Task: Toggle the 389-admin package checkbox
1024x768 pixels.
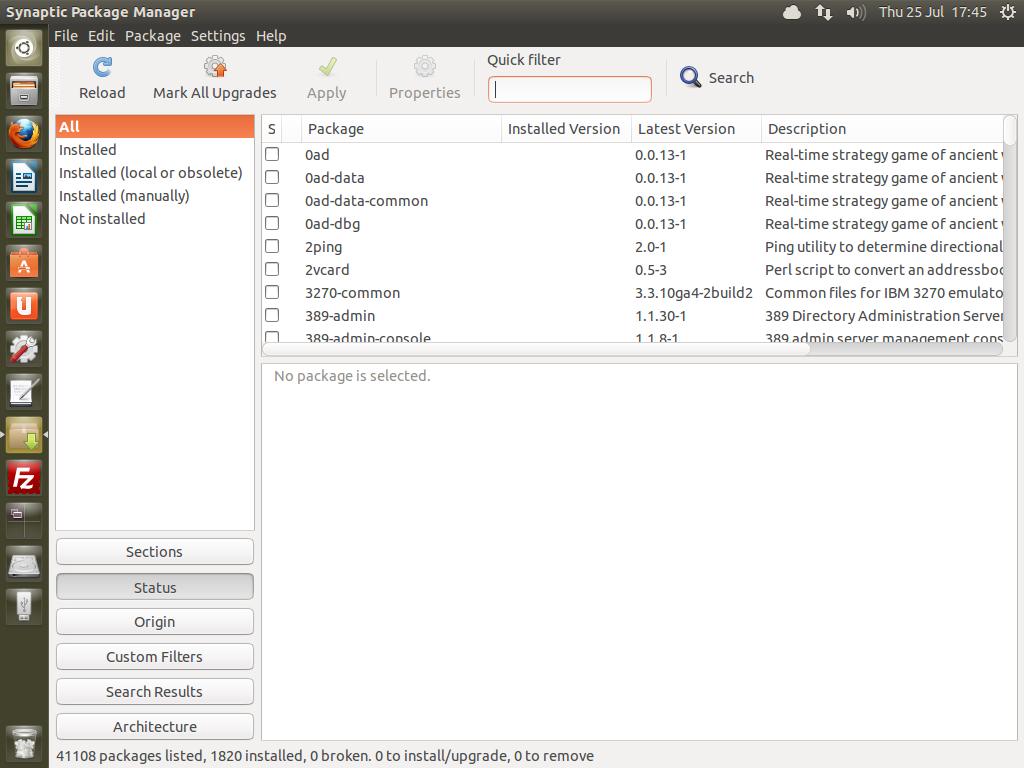Action: pyautogui.click(x=272, y=315)
